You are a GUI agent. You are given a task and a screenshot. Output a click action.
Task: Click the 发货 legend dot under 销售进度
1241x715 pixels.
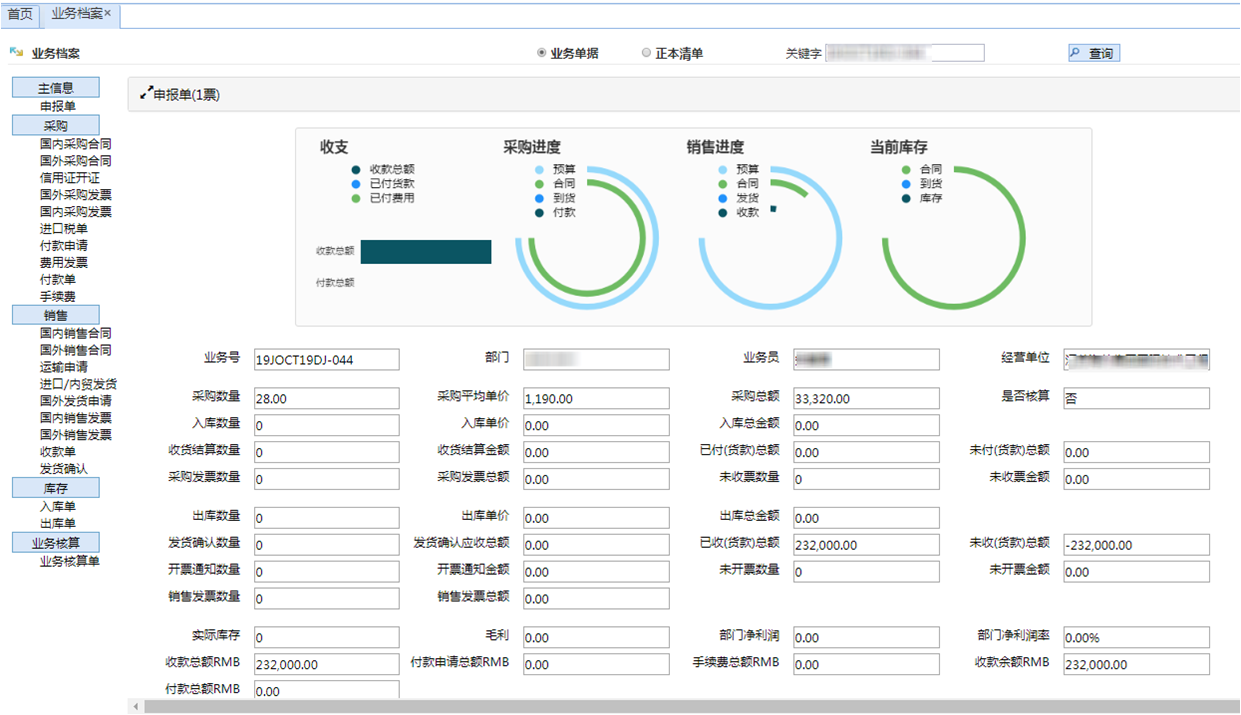tap(723, 198)
